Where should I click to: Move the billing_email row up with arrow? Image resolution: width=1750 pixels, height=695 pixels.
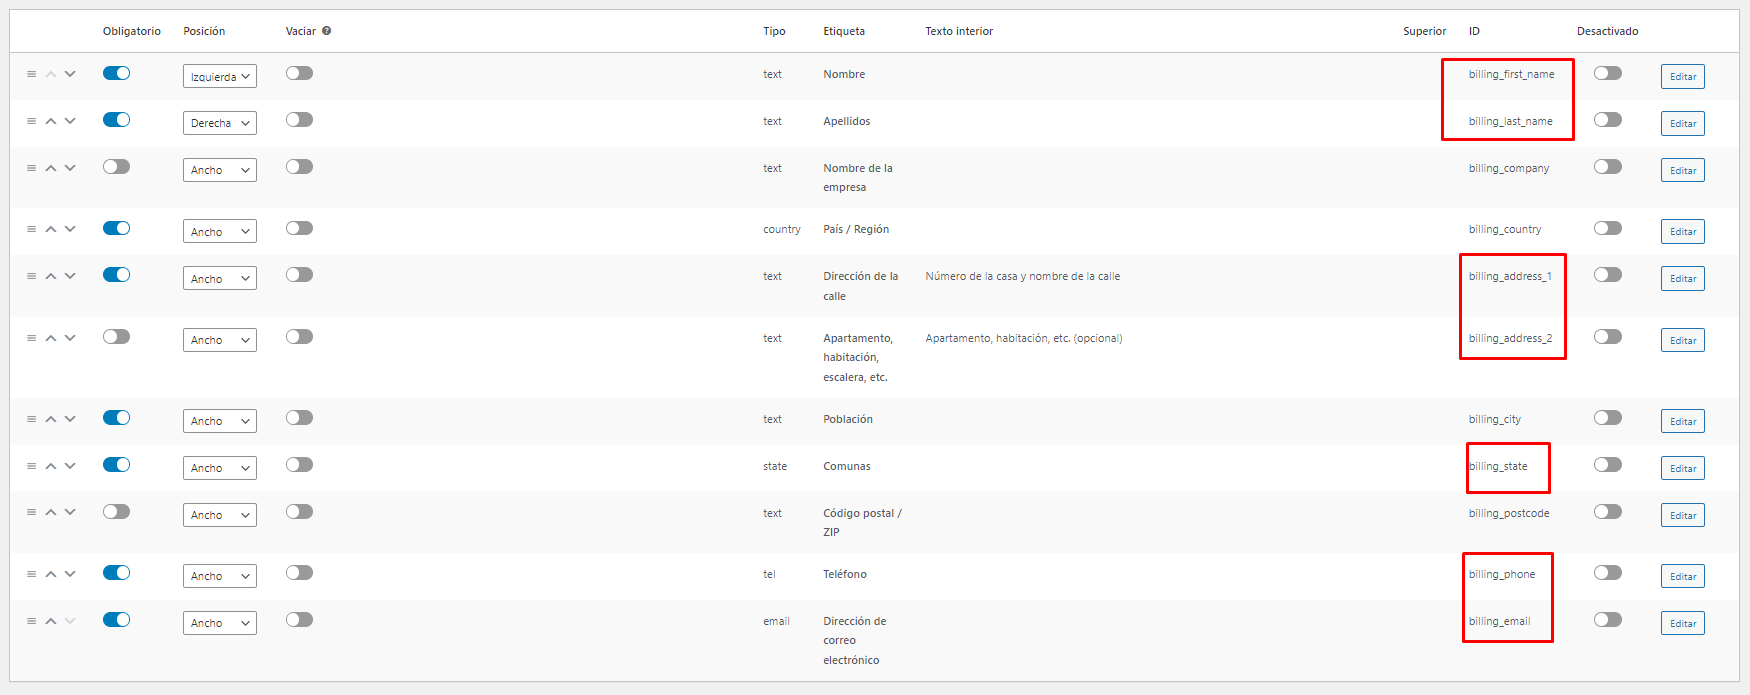pyautogui.click(x=51, y=621)
